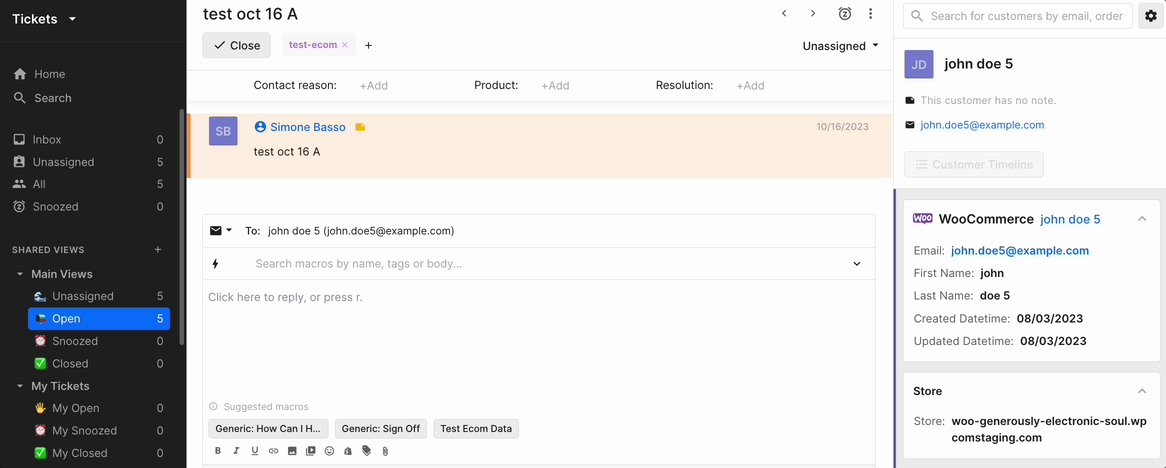Collapse the WooCommerce customer section
The image size is (1166, 468).
pyautogui.click(x=1142, y=219)
